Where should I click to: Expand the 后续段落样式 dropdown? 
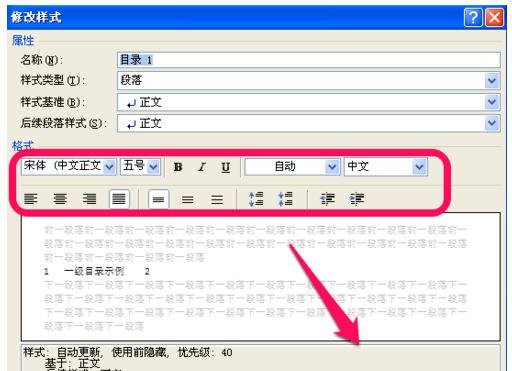[x=492, y=123]
